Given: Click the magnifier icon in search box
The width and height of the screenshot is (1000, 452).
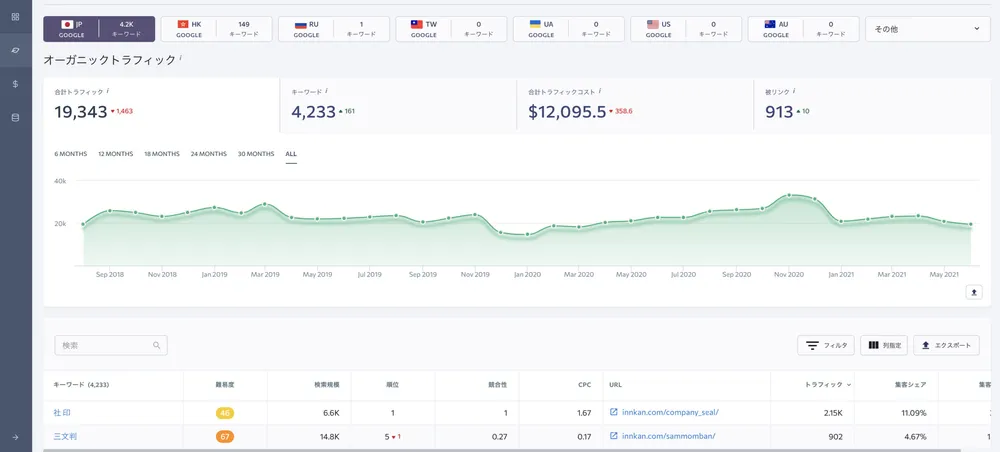Looking at the screenshot, I should point(157,345).
